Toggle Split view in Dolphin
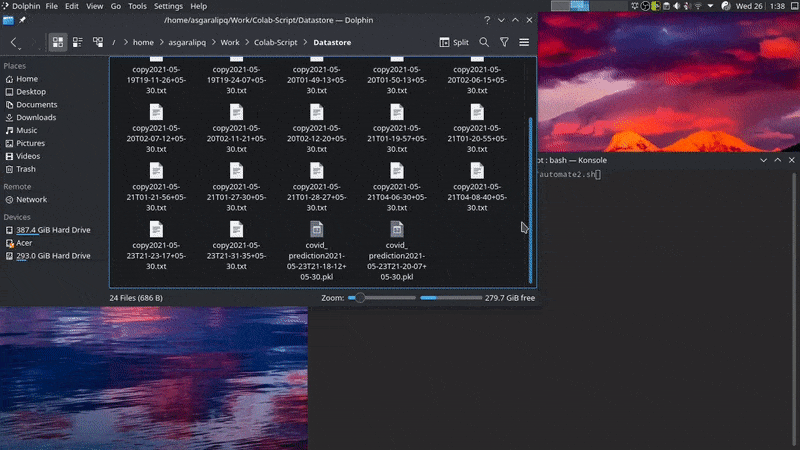 (x=454, y=42)
